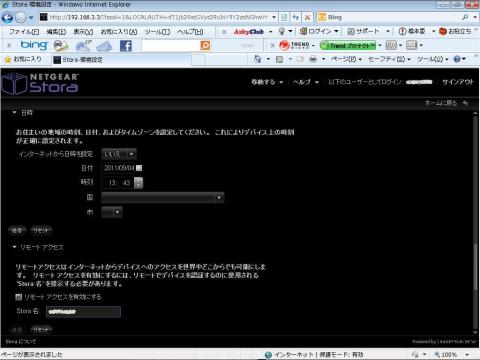480x360 pixels.
Task: Click the lightbulb icon on AshyClub toolbar
Action: 282,31
